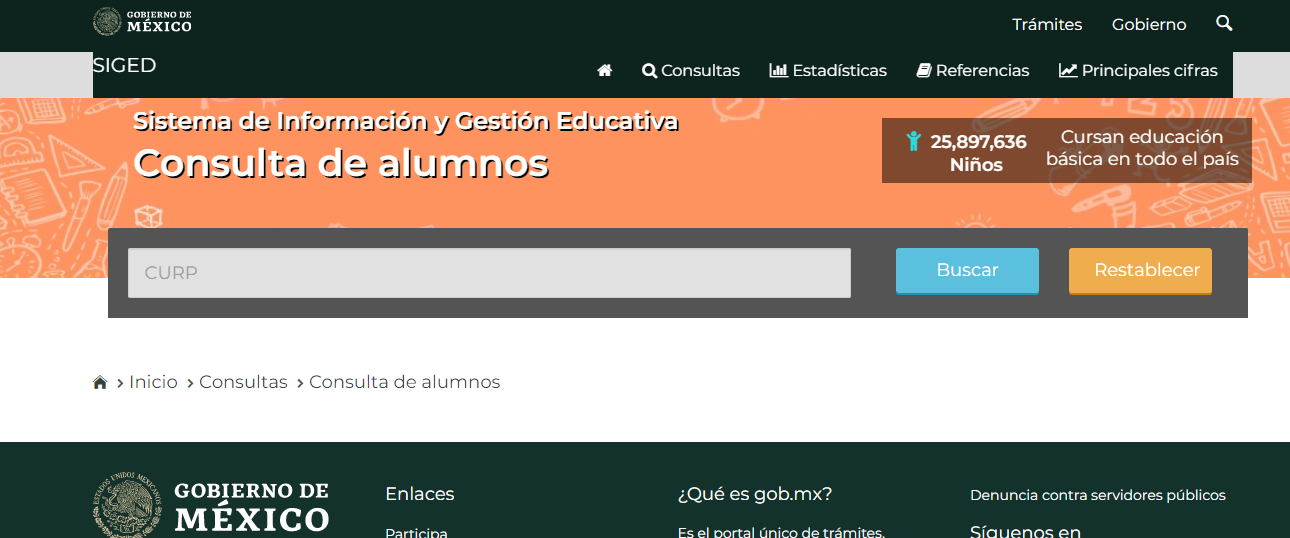Image resolution: width=1290 pixels, height=538 pixels.
Task: Click the ¿Qué es gob.mx? heading
Action: click(x=755, y=494)
